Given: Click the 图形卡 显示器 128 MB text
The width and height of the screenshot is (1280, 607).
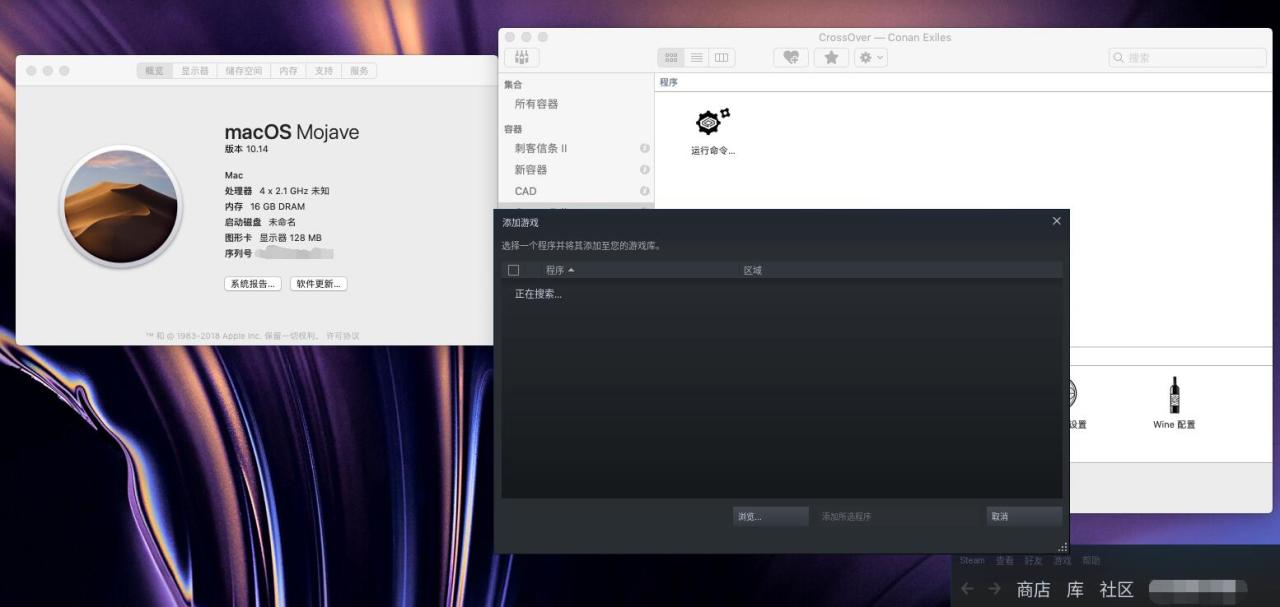Looking at the screenshot, I should click(273, 238).
